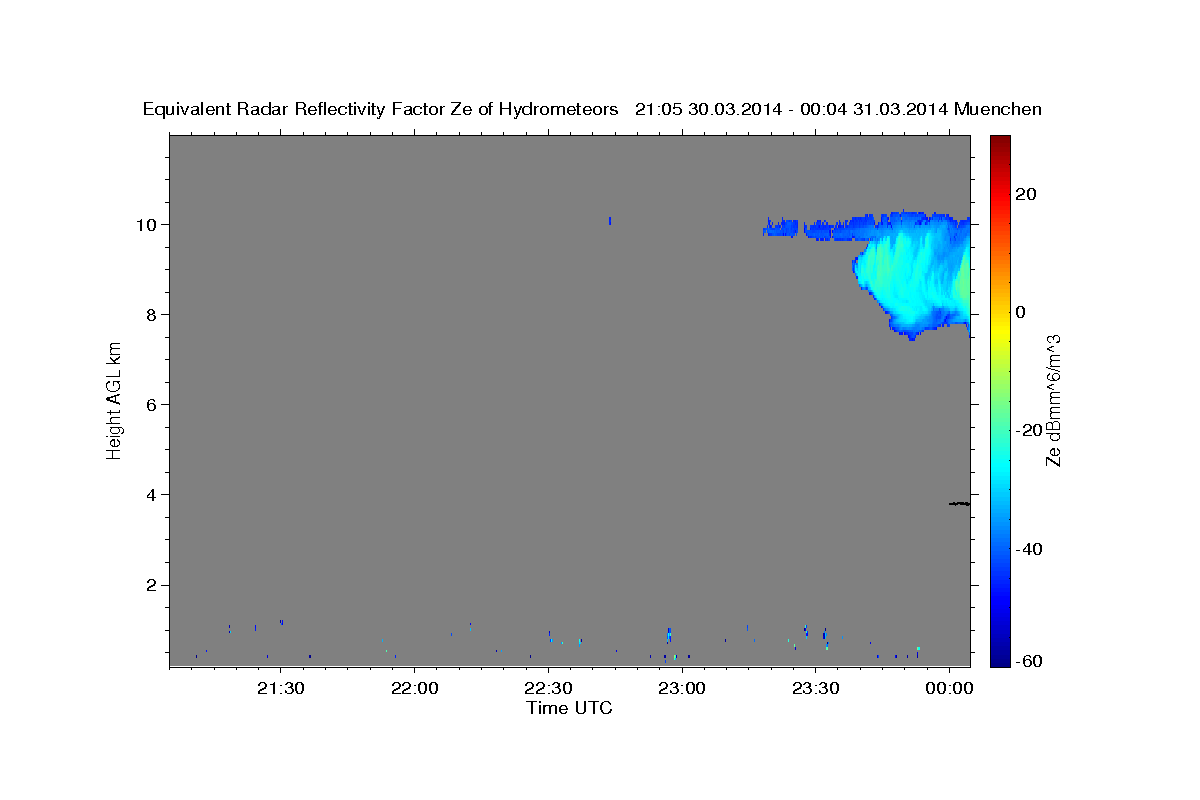Viewport: 1200px width, 800px height.
Task: Click the colorbar label '0'
Action: (x=1023, y=312)
